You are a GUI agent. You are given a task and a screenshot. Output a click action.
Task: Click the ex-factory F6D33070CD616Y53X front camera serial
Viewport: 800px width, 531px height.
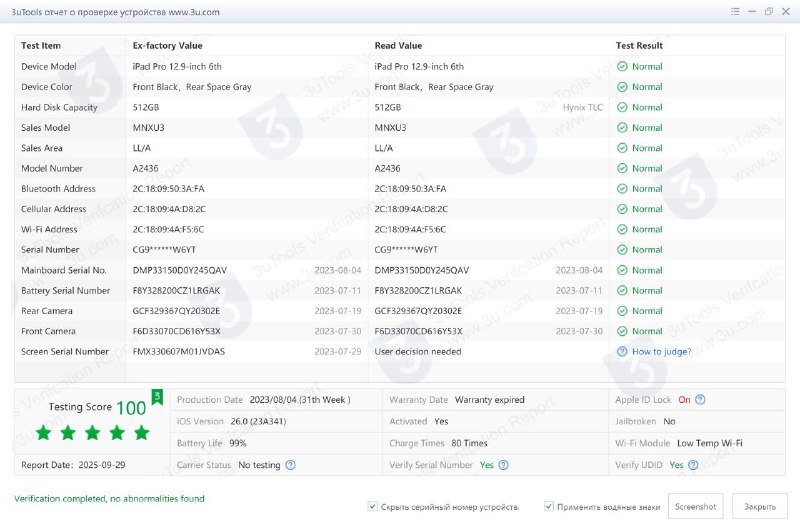click(177, 332)
